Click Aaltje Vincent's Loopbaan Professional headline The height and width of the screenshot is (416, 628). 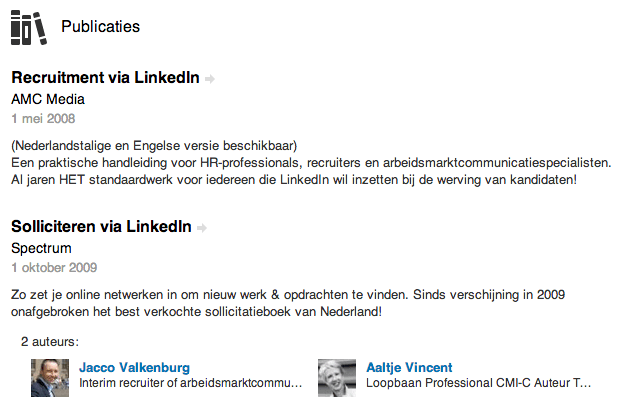(x=479, y=383)
